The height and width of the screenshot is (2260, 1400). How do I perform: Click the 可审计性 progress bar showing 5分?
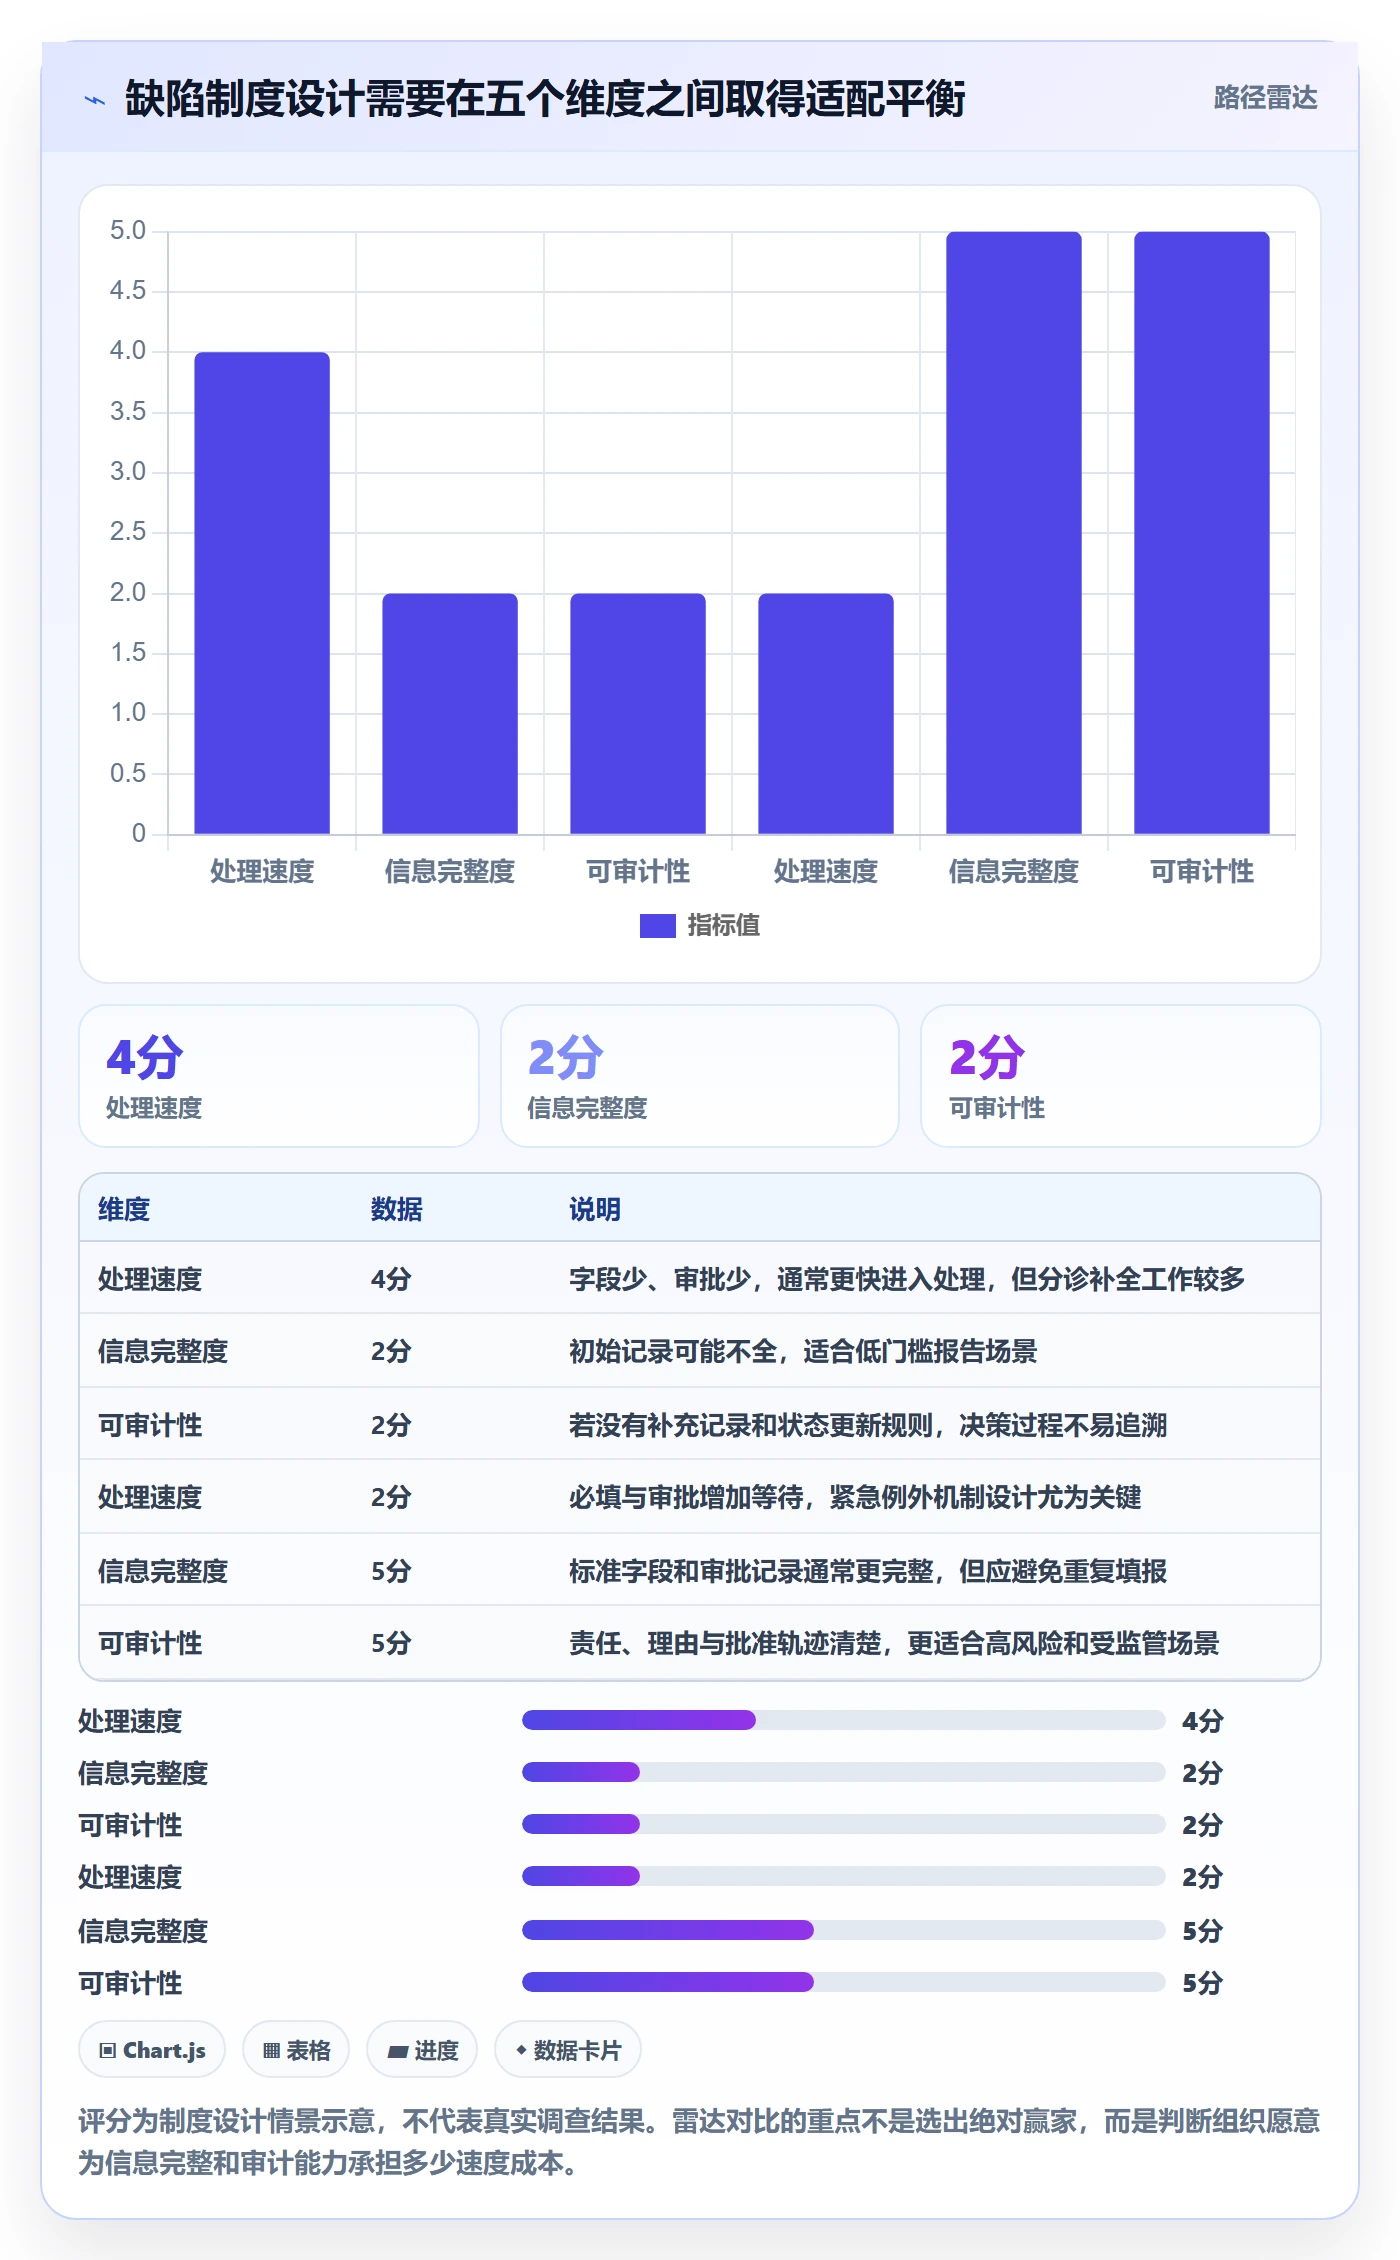[x=843, y=1982]
